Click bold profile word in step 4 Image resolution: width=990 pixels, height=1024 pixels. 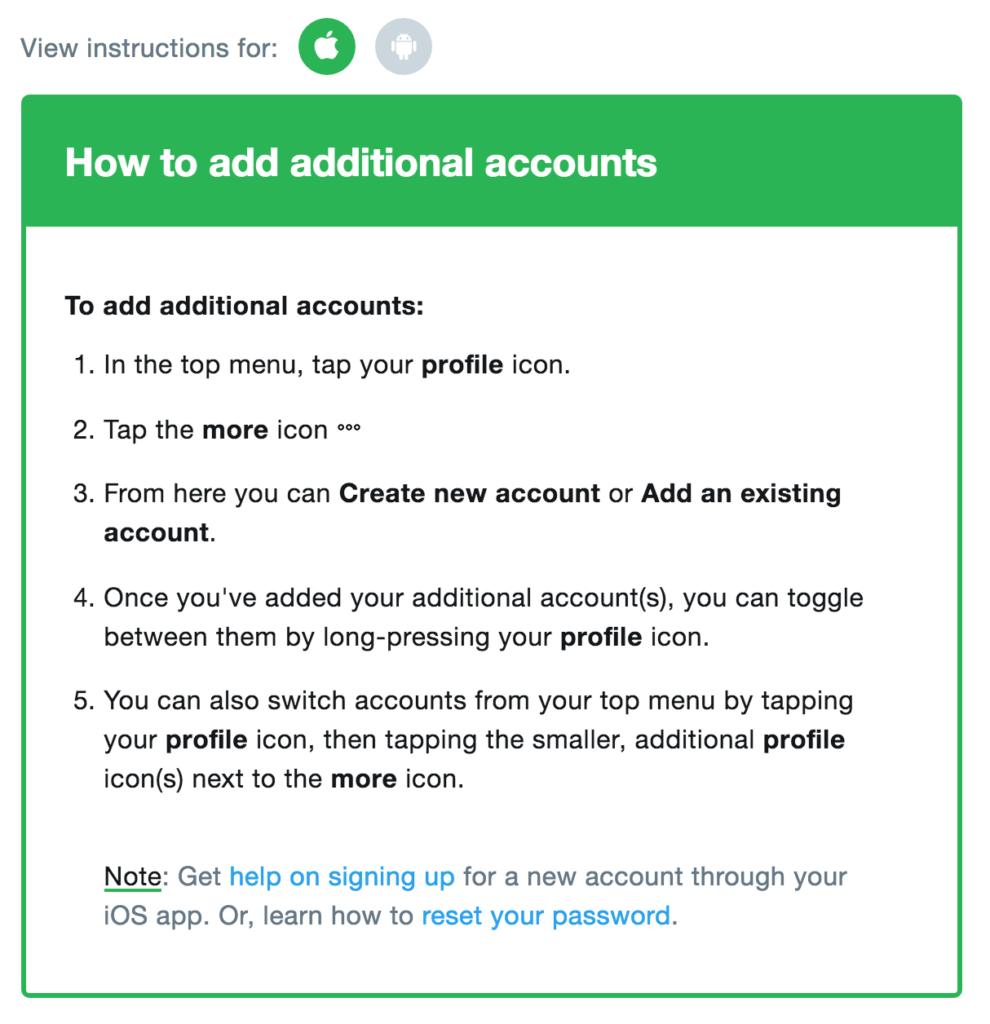pyautogui.click(x=601, y=637)
